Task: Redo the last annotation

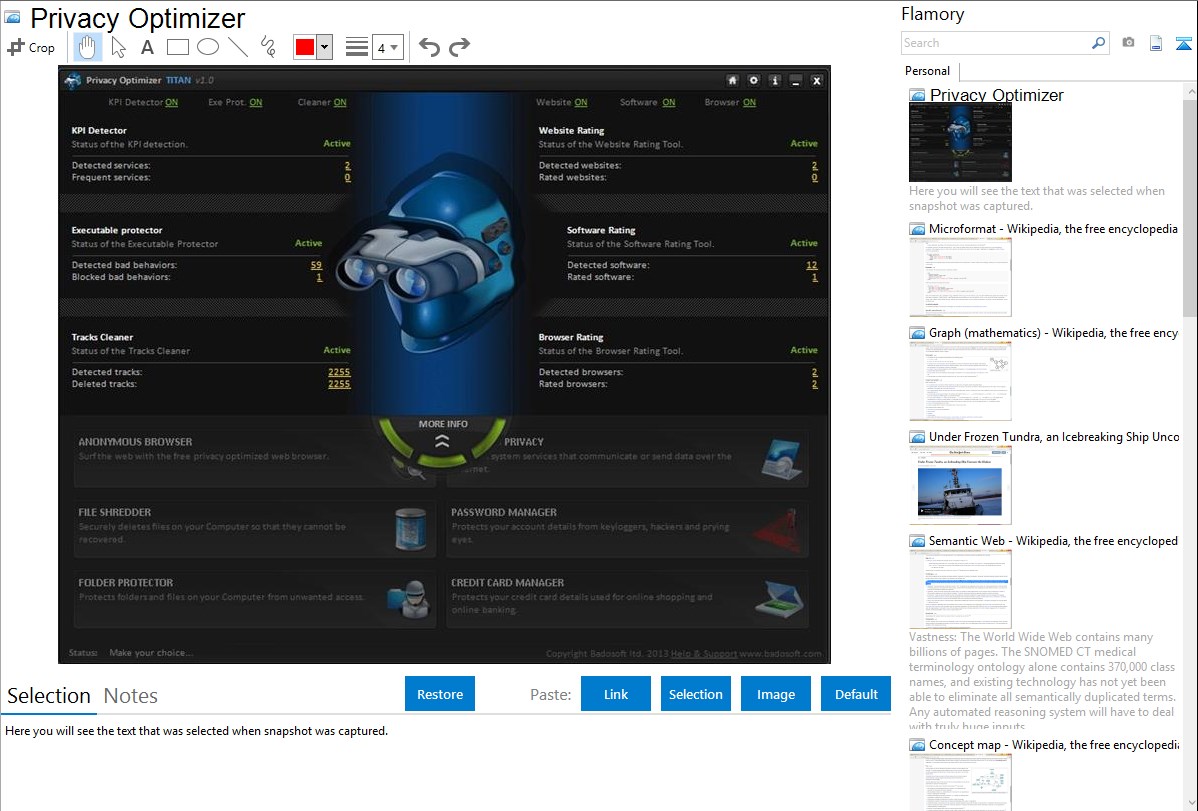Action: [459, 47]
